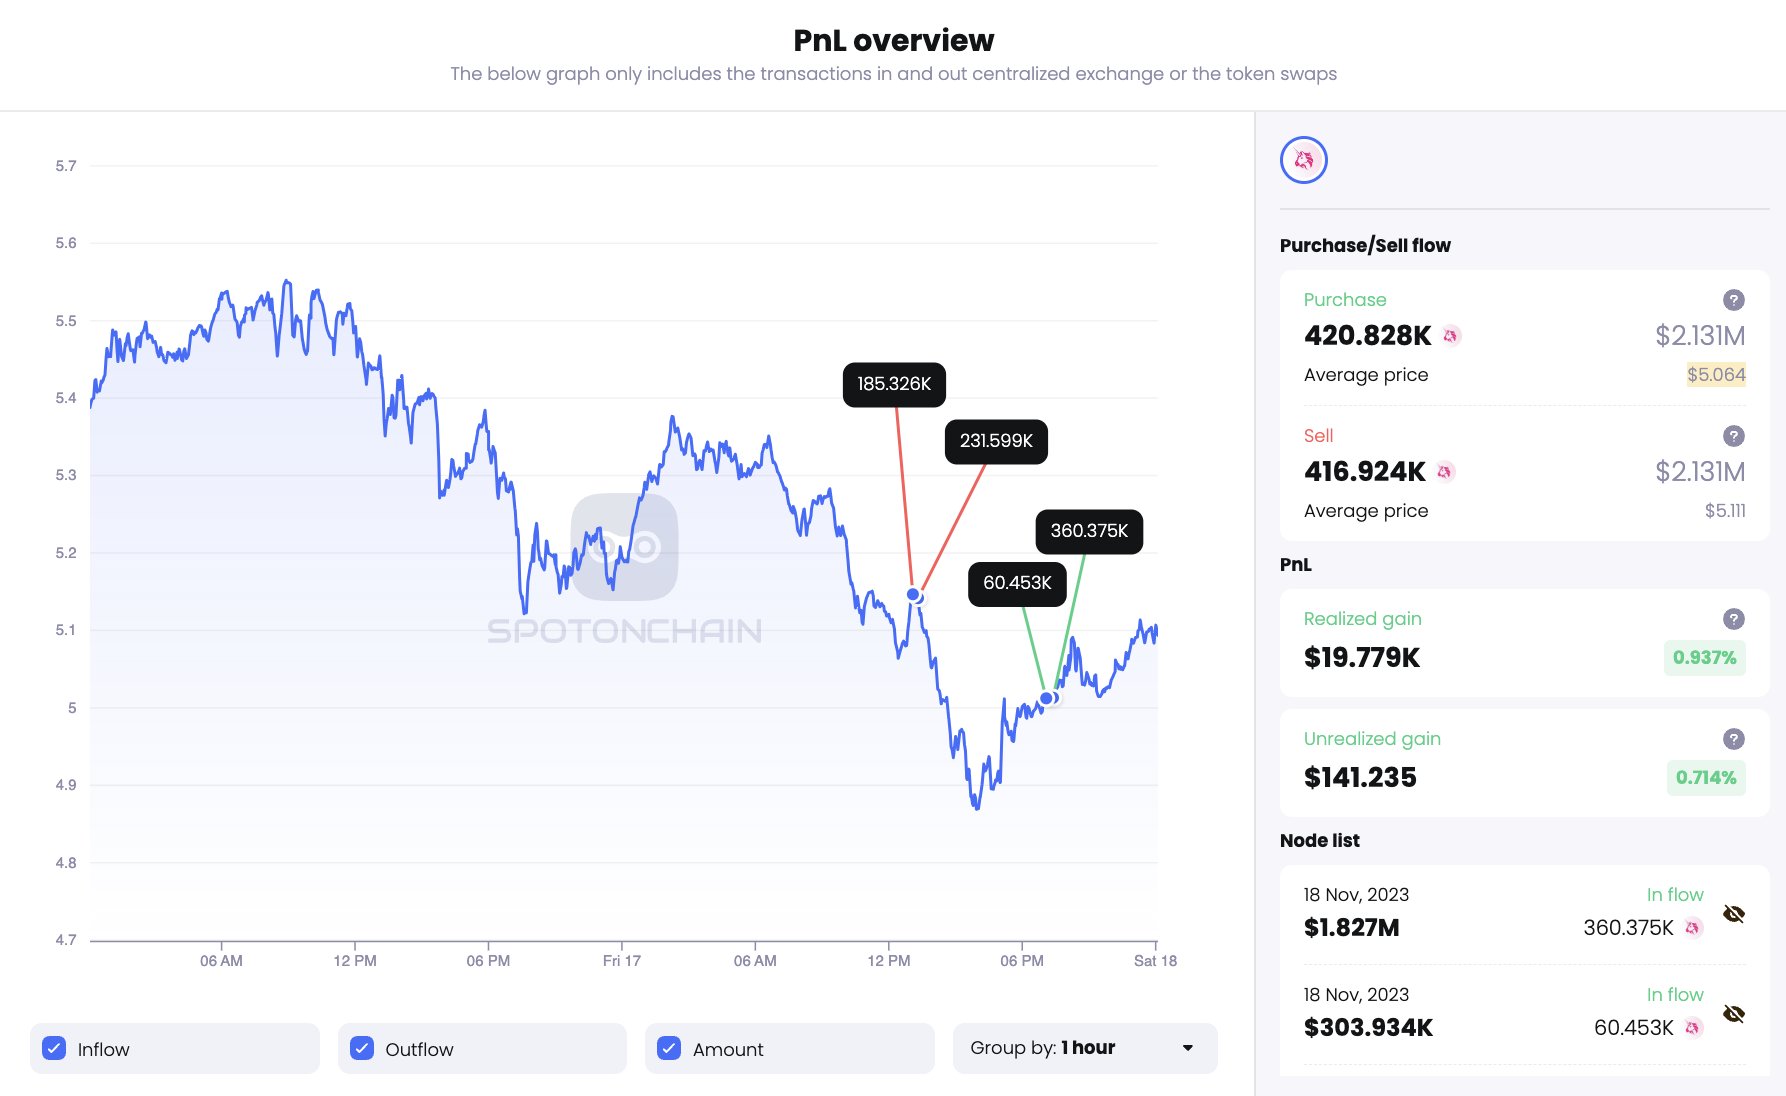Open the Group by 1 hour dropdown

pos(1084,1048)
